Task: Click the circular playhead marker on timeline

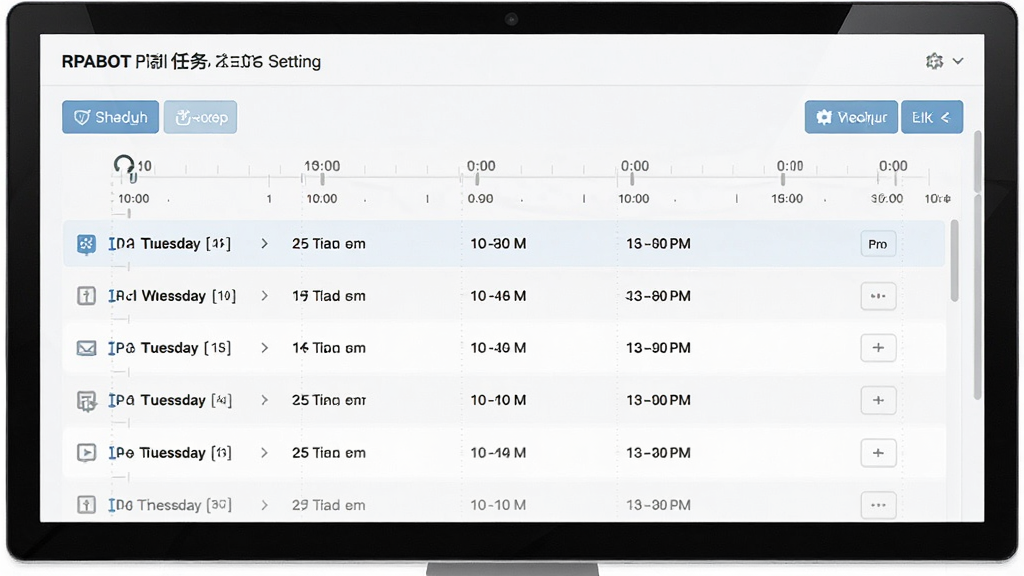Action: click(123, 165)
